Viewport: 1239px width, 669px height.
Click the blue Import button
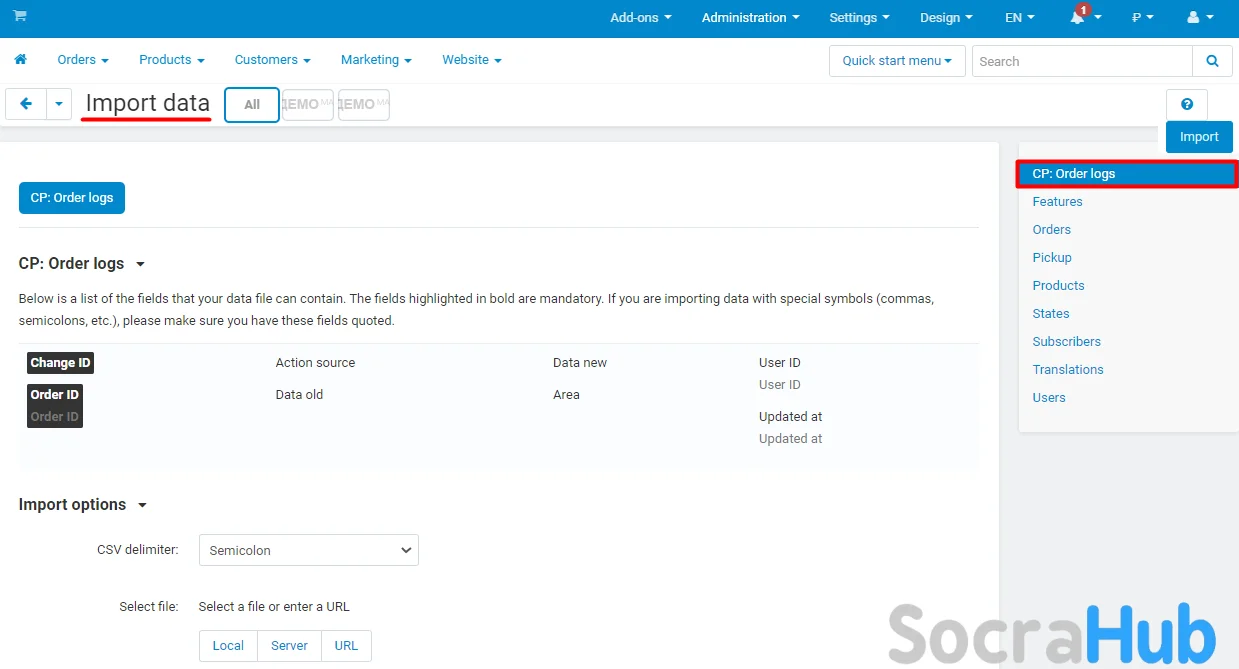[x=1199, y=137]
